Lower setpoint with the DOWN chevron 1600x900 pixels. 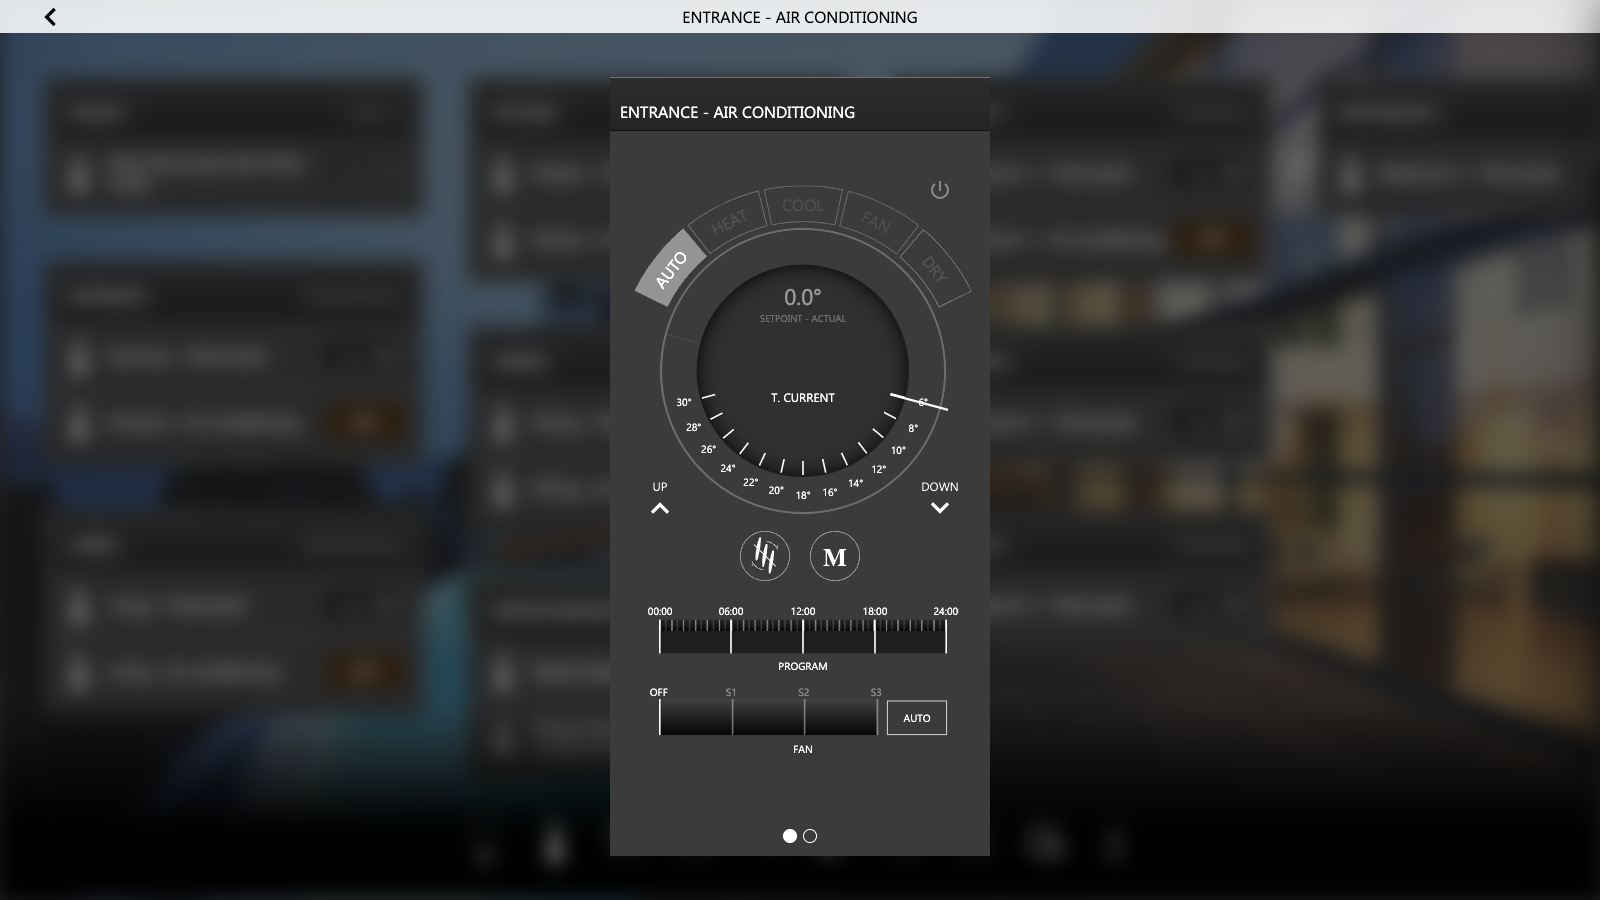pos(939,508)
